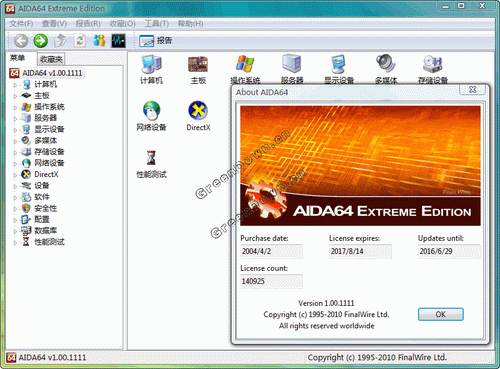Open the 文件(F) menu
Viewport: 500px width, 369px height.
[x=21, y=24]
